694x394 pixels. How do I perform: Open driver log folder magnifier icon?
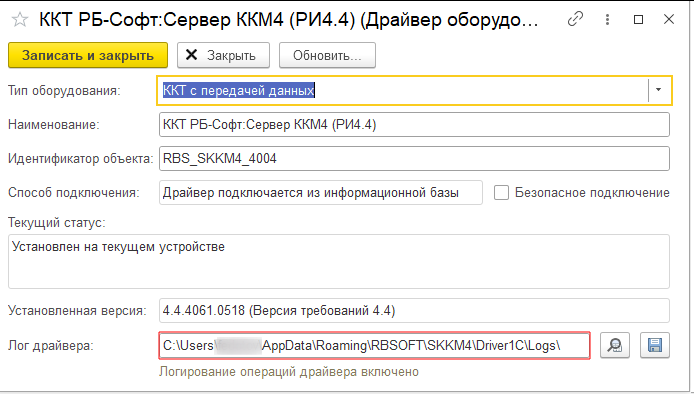615,345
